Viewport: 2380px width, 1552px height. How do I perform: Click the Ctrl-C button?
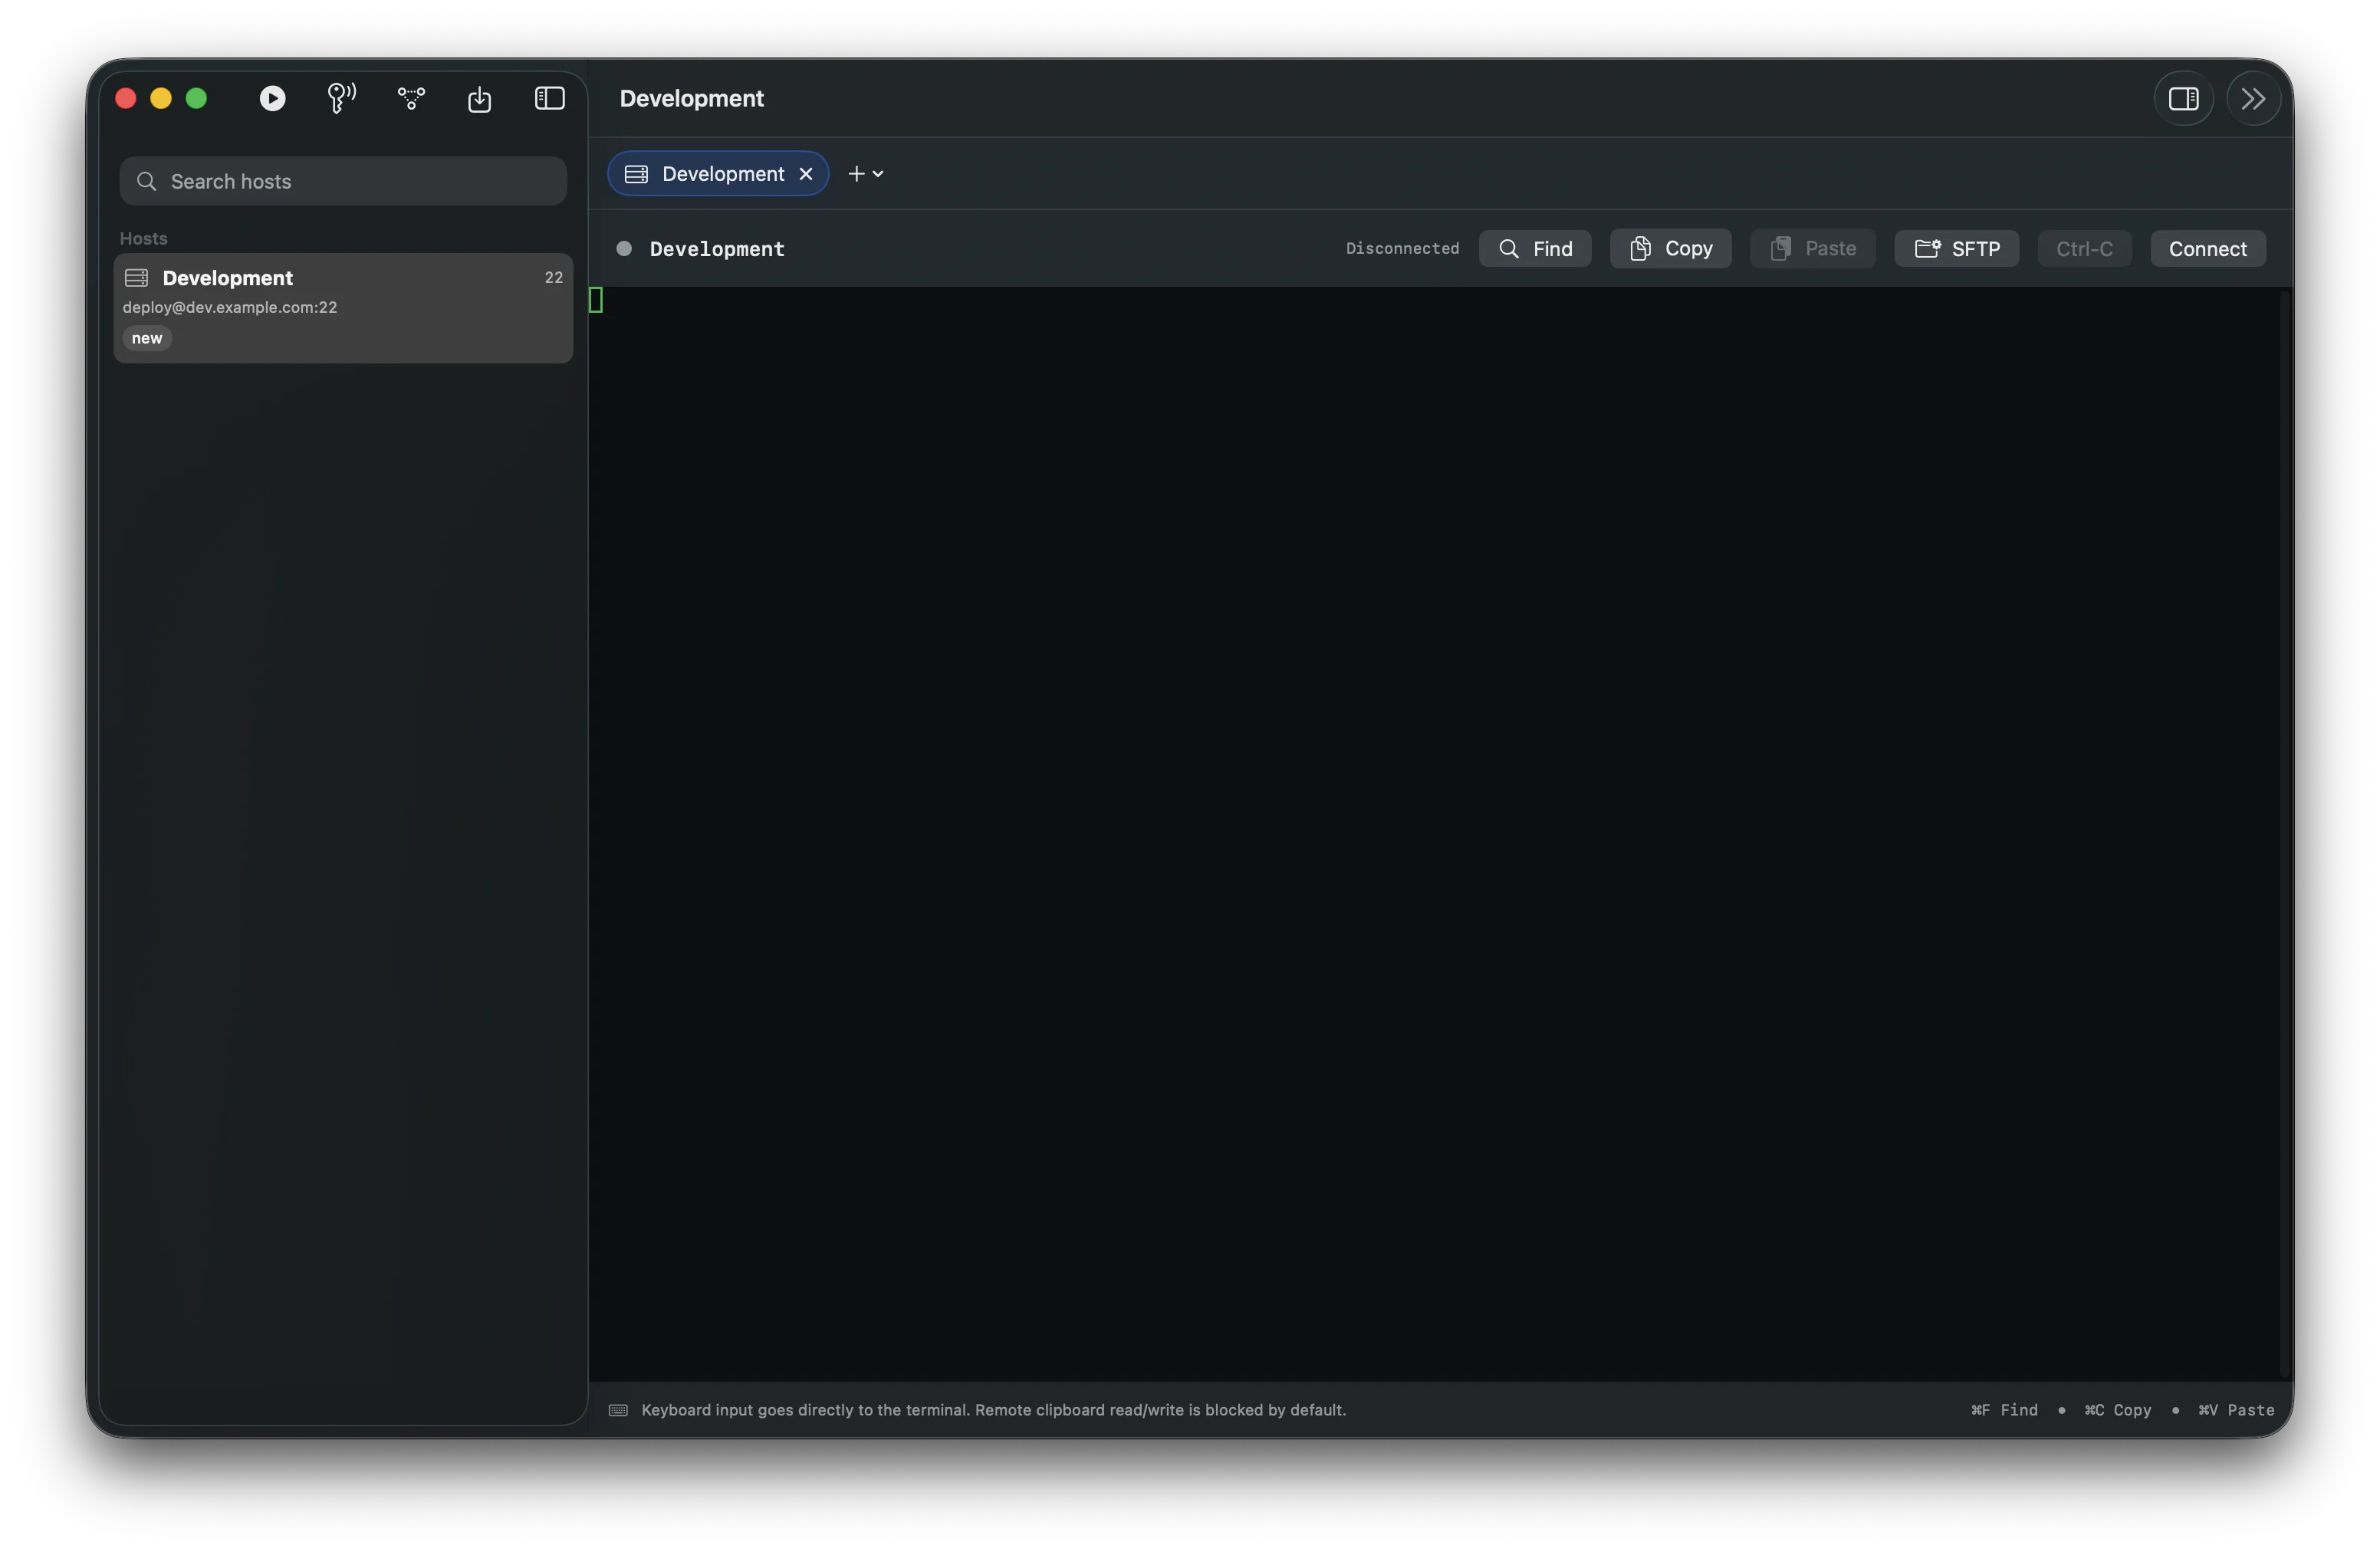2084,248
